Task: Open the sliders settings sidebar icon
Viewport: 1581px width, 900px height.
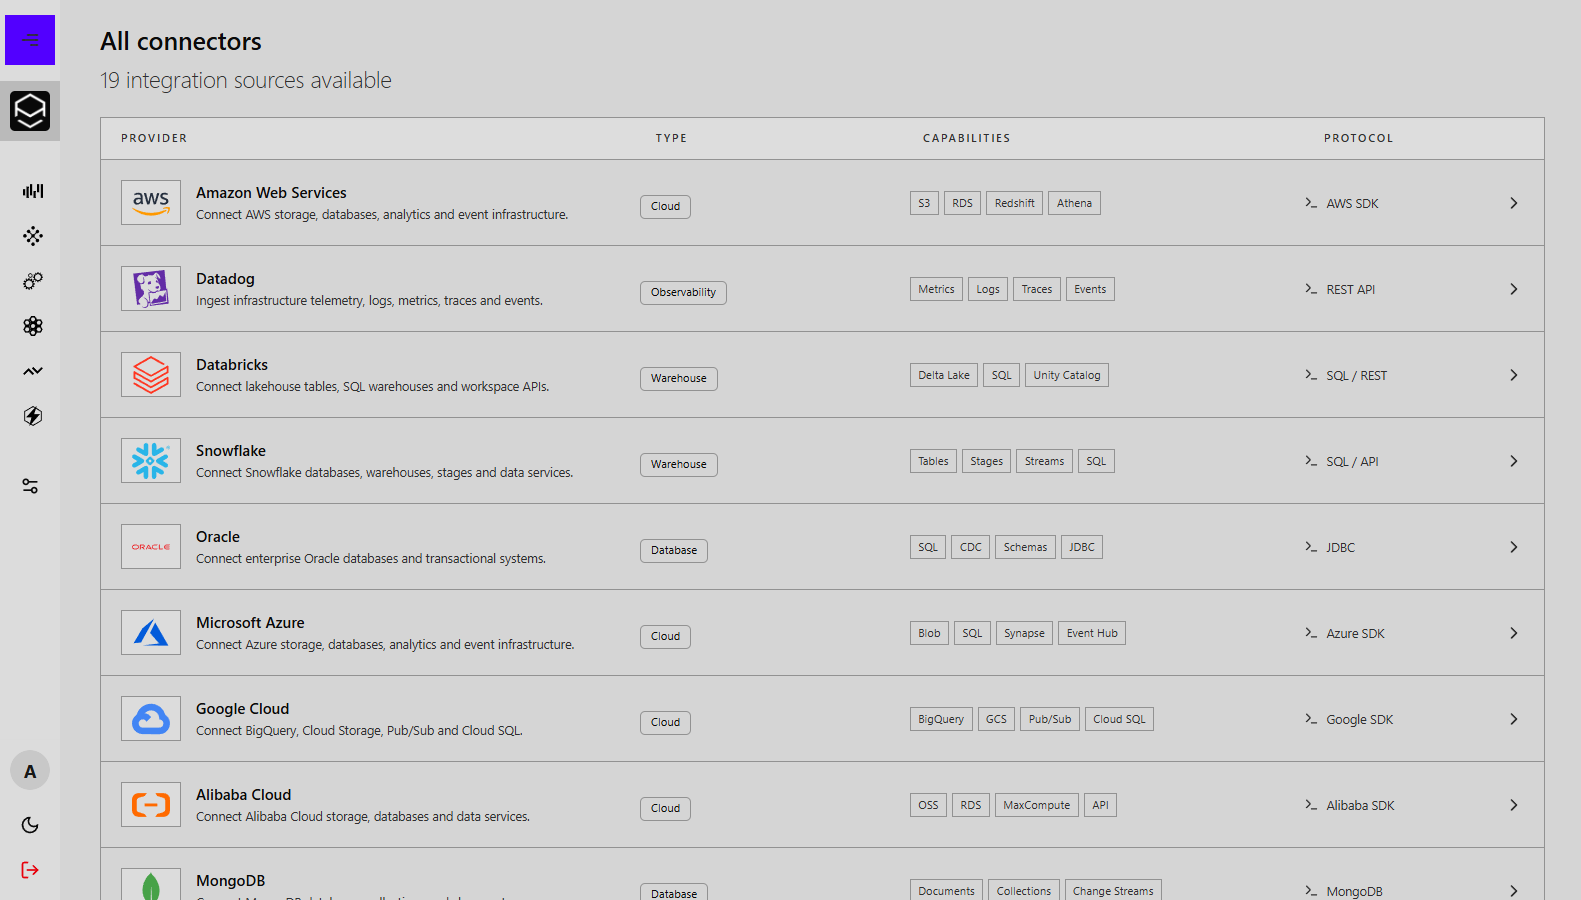Action: pyautogui.click(x=30, y=486)
